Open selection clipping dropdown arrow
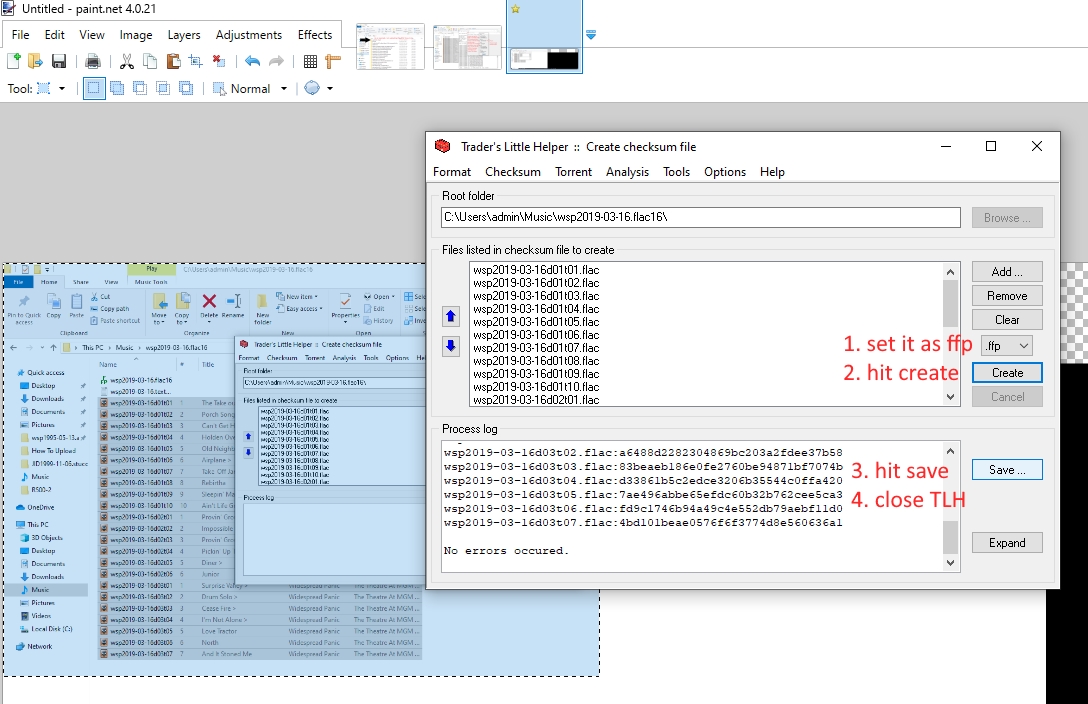Screen dimensions: 1088x704 (330, 89)
